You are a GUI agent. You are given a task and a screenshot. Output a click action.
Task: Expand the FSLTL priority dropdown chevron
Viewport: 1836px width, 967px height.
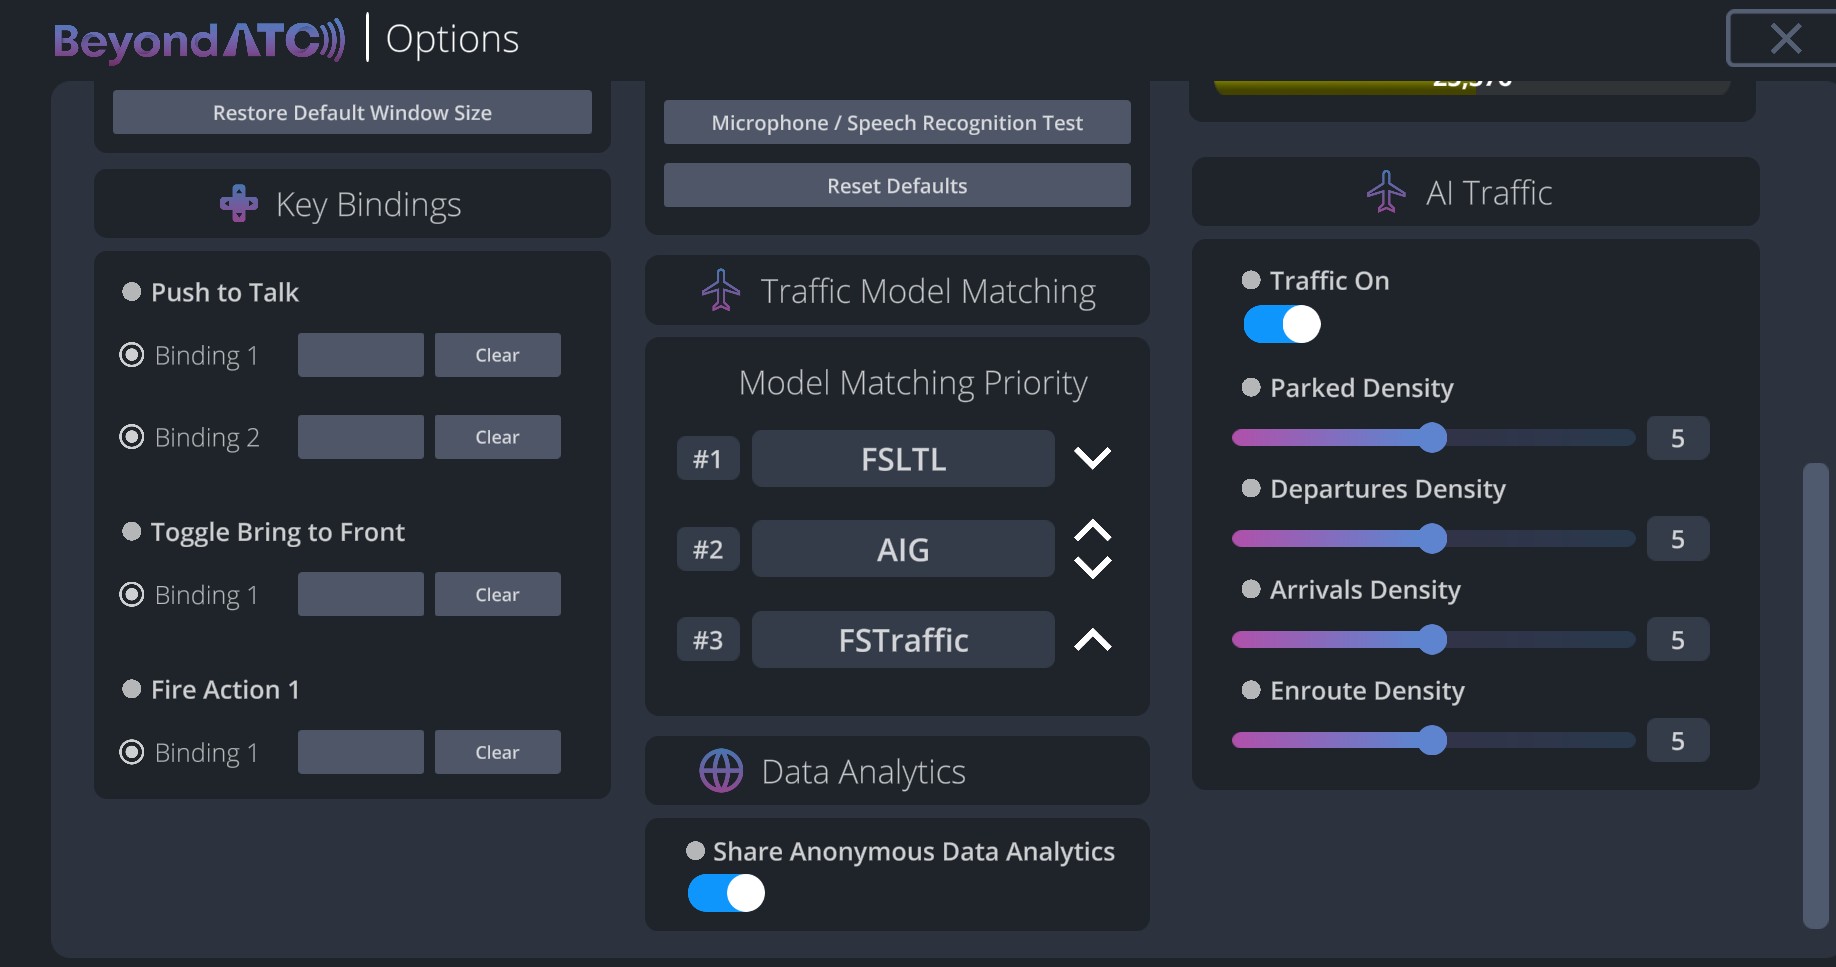click(1093, 458)
